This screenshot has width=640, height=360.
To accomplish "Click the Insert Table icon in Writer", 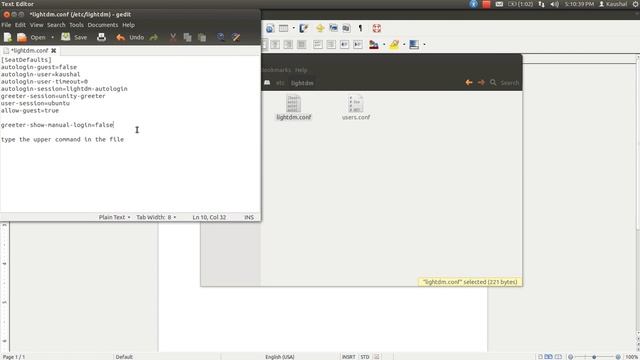I will (x=283, y=28).
